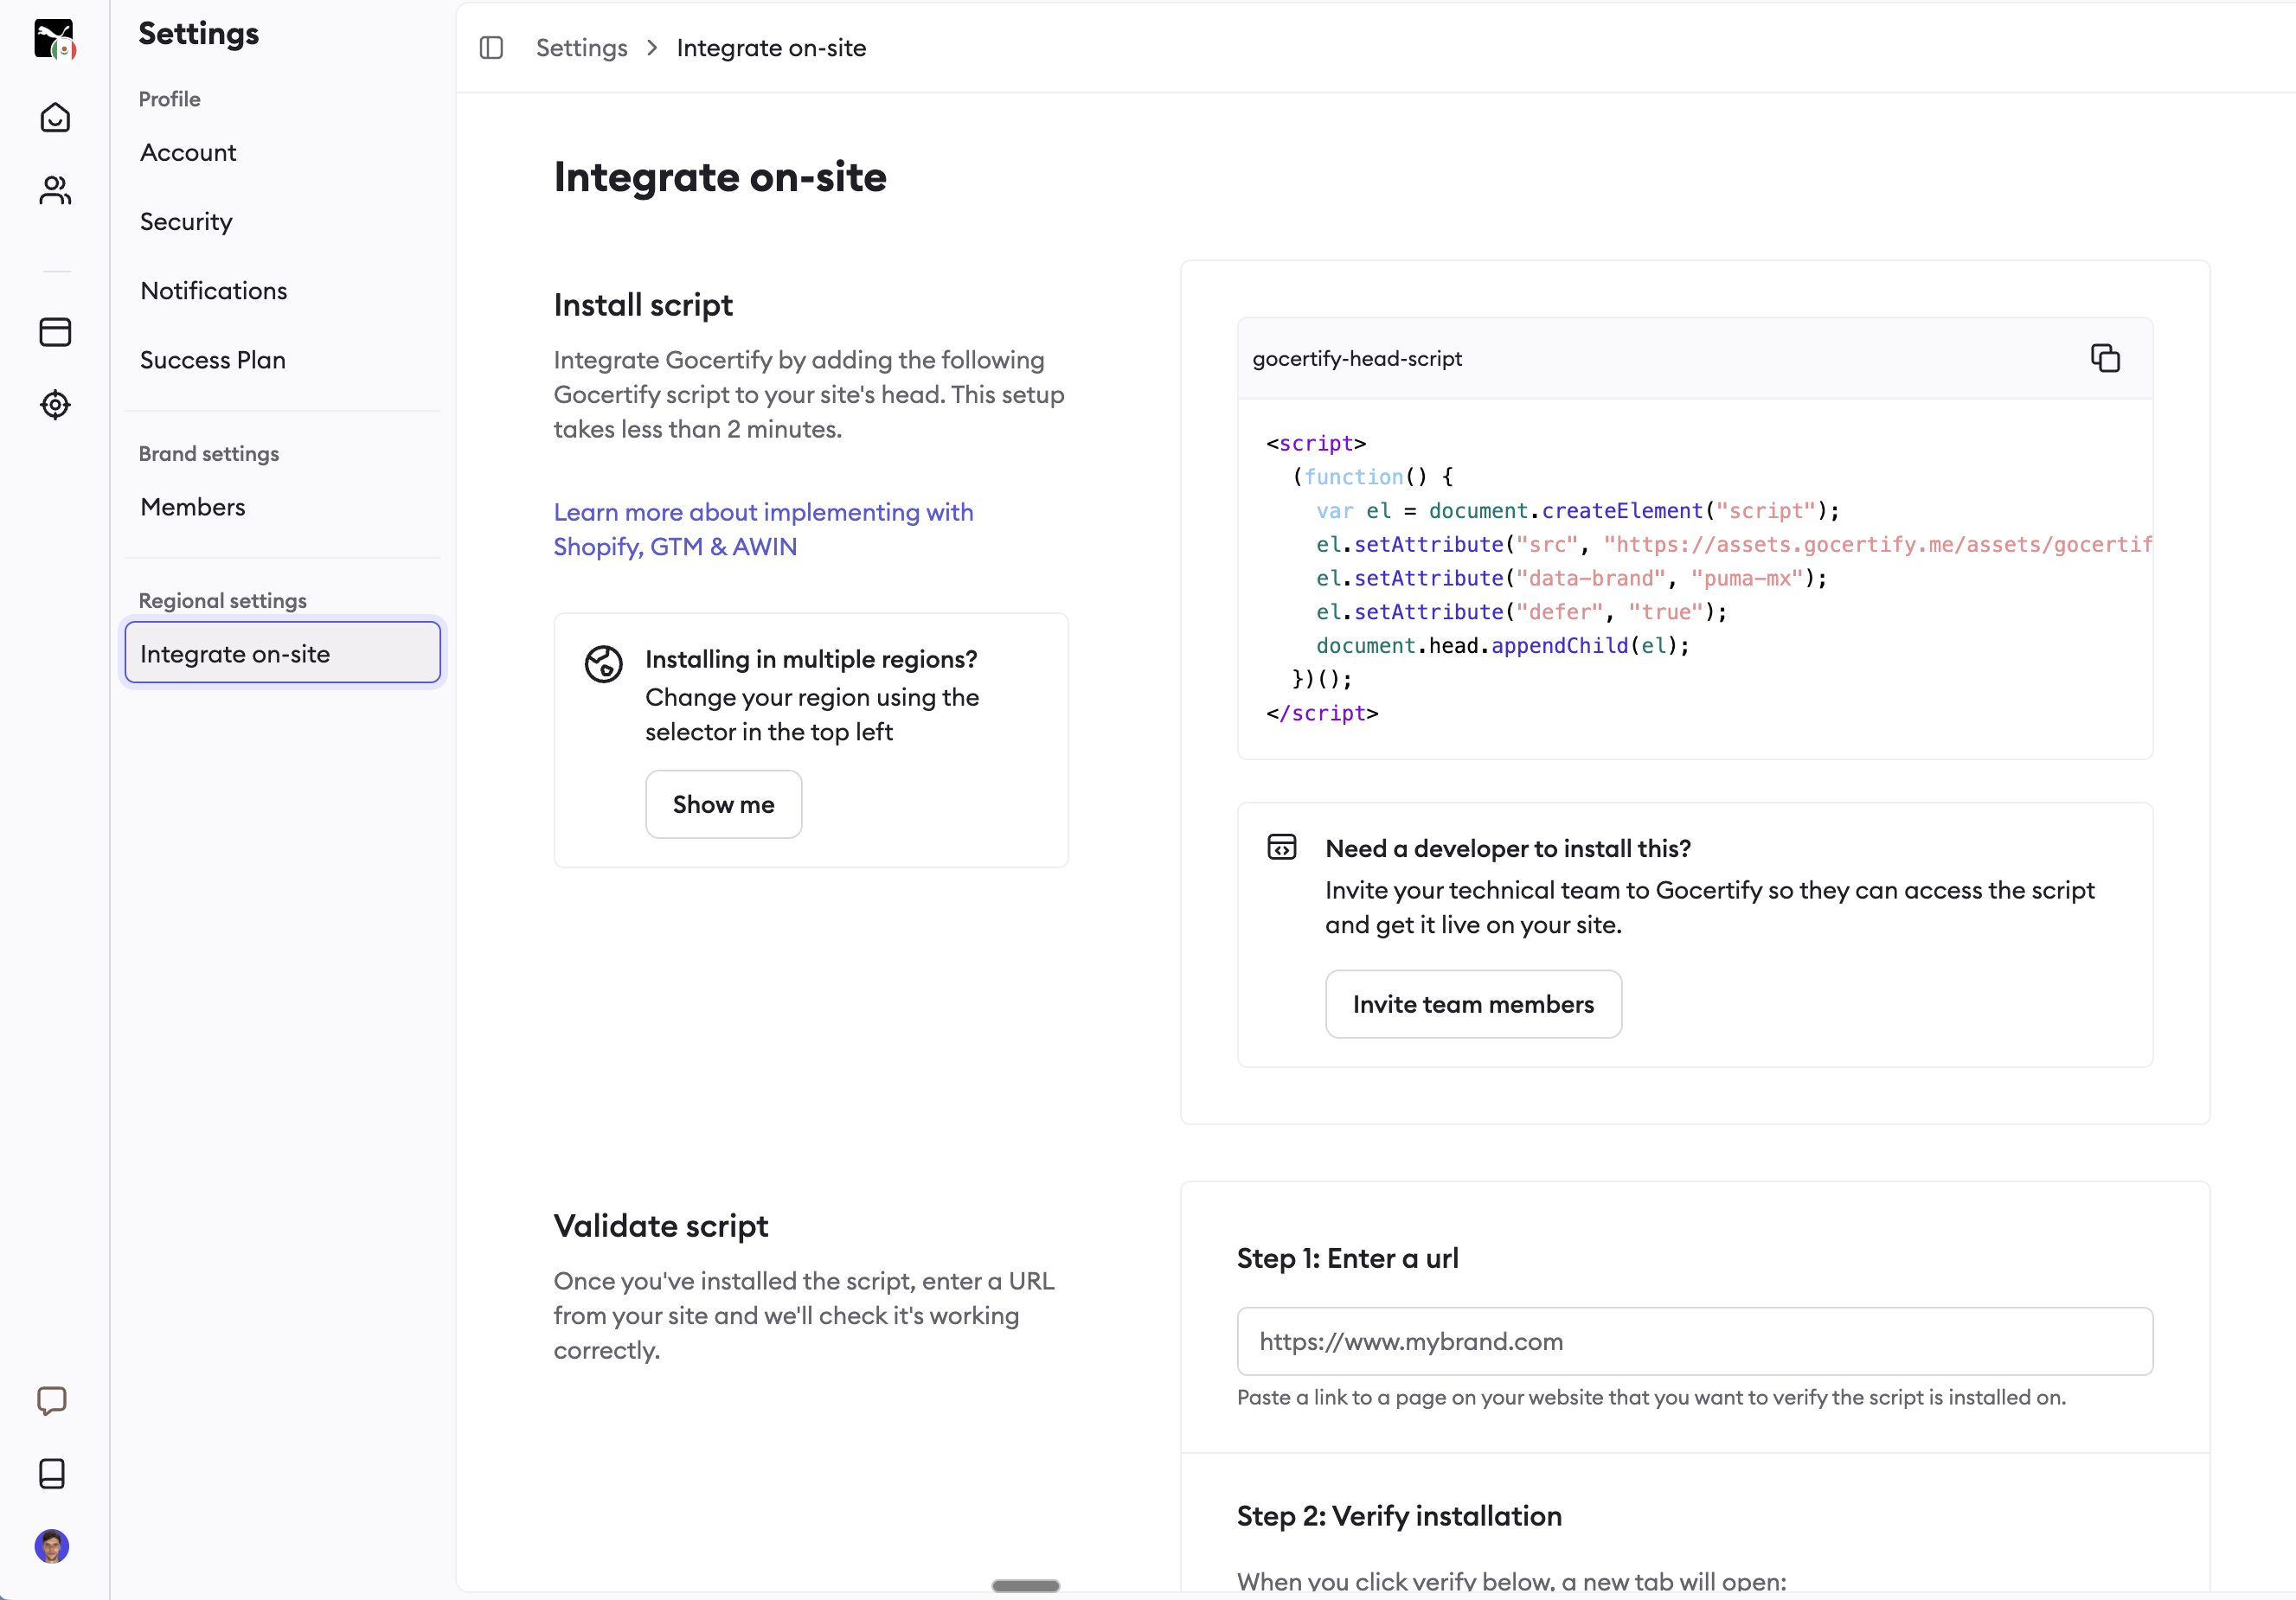Click the URL input field showing mybrand.com

click(1694, 1341)
